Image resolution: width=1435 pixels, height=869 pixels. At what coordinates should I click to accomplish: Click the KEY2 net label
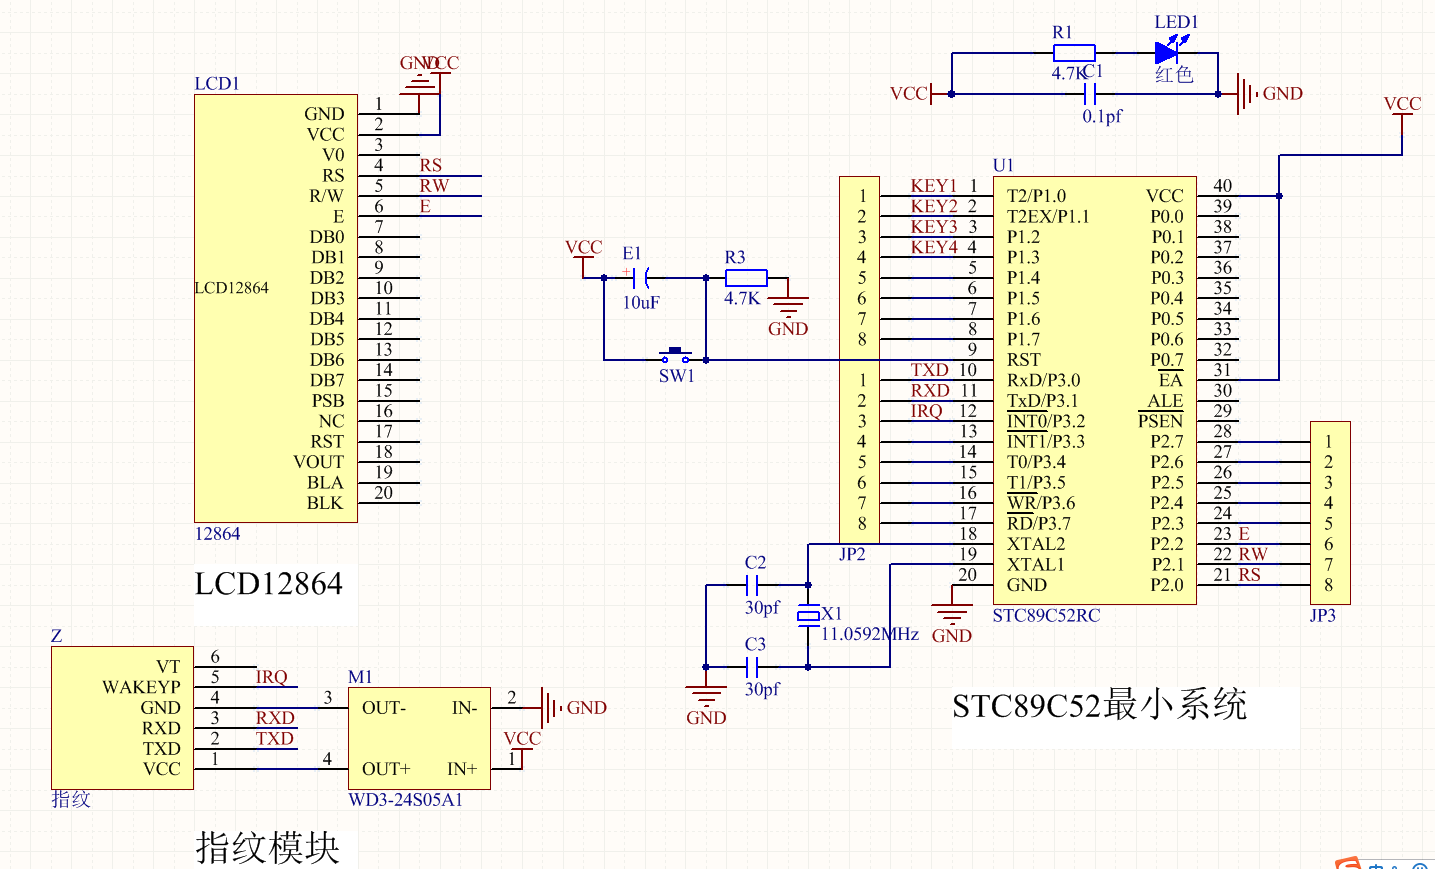(934, 206)
